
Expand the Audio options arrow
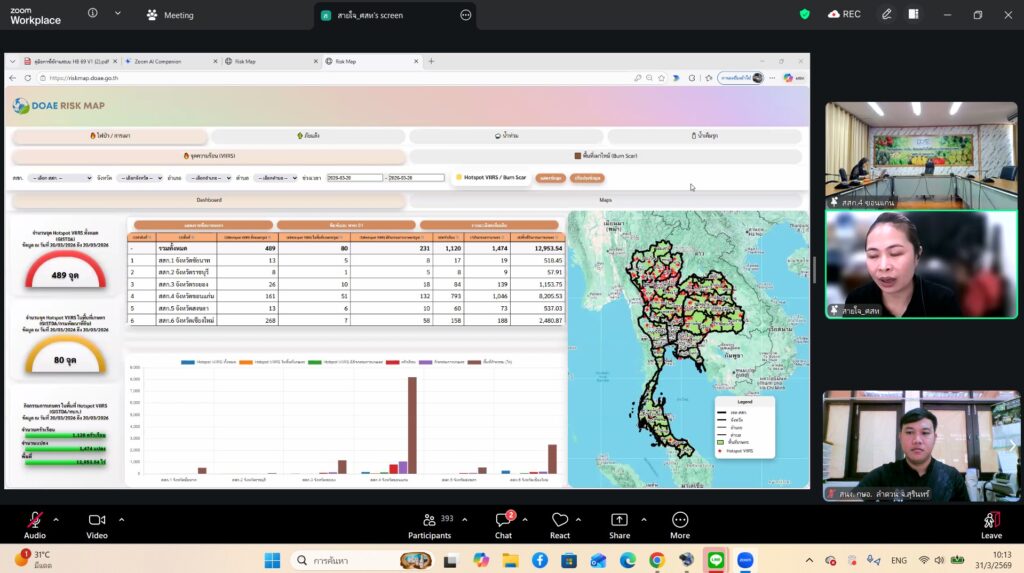(56, 520)
